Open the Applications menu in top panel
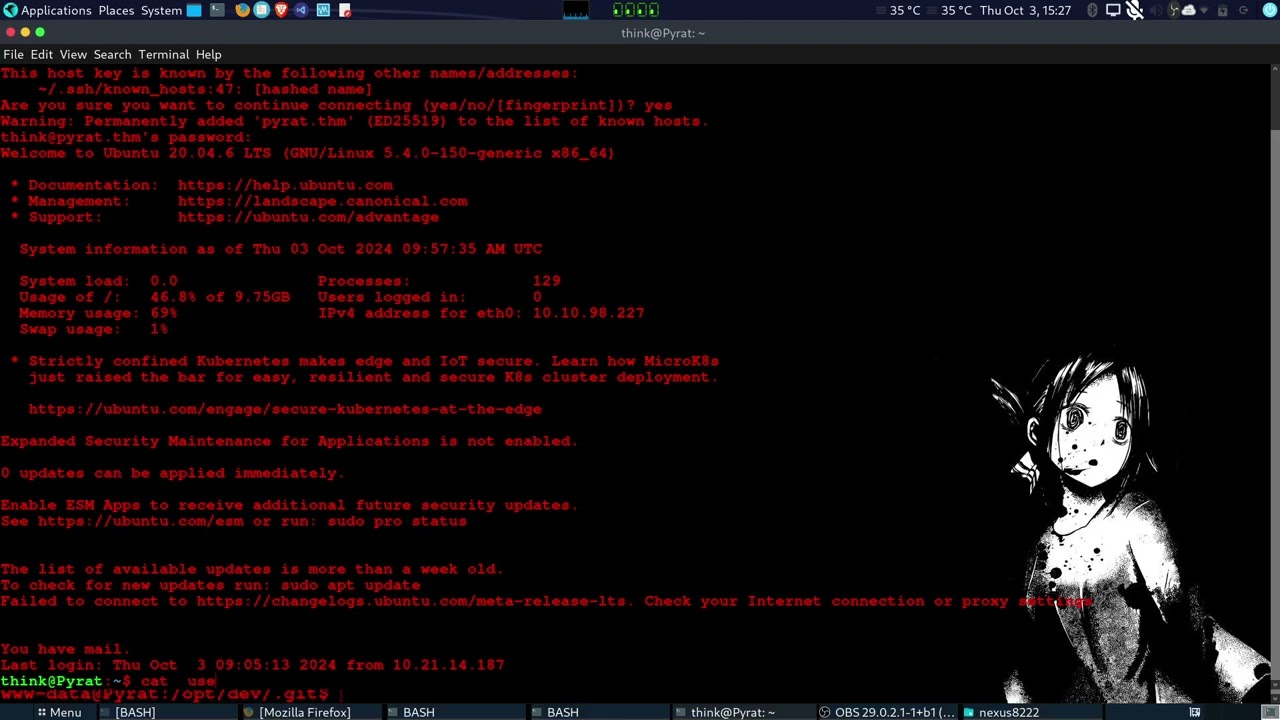 coord(47,10)
